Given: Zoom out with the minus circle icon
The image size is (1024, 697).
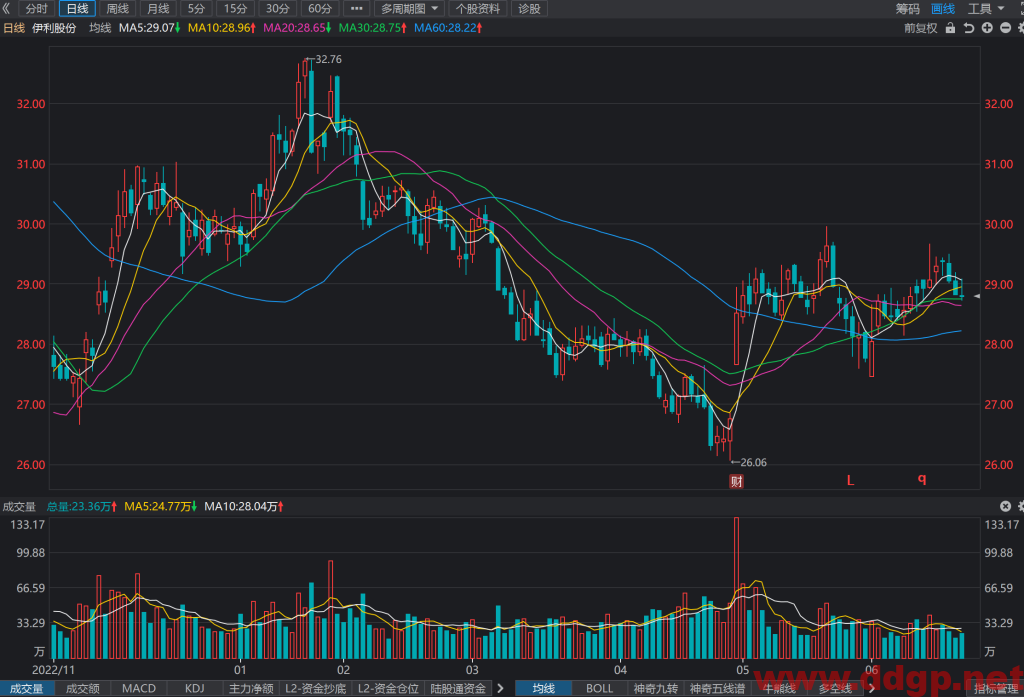Looking at the screenshot, I should 1006,28.
